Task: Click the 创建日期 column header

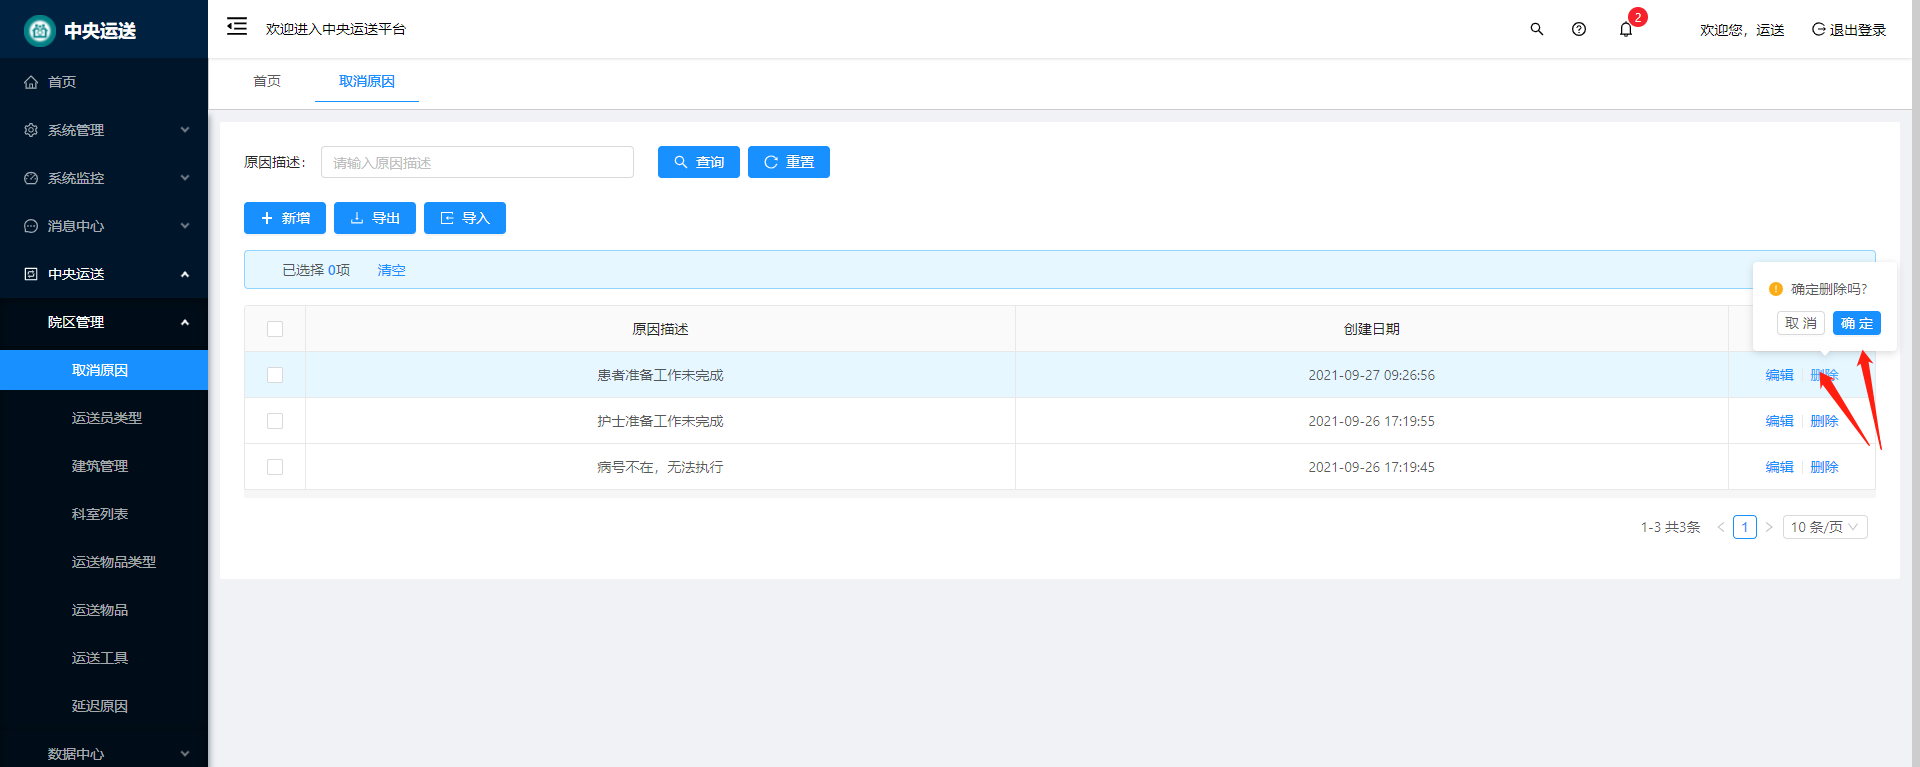Action: [x=1372, y=329]
